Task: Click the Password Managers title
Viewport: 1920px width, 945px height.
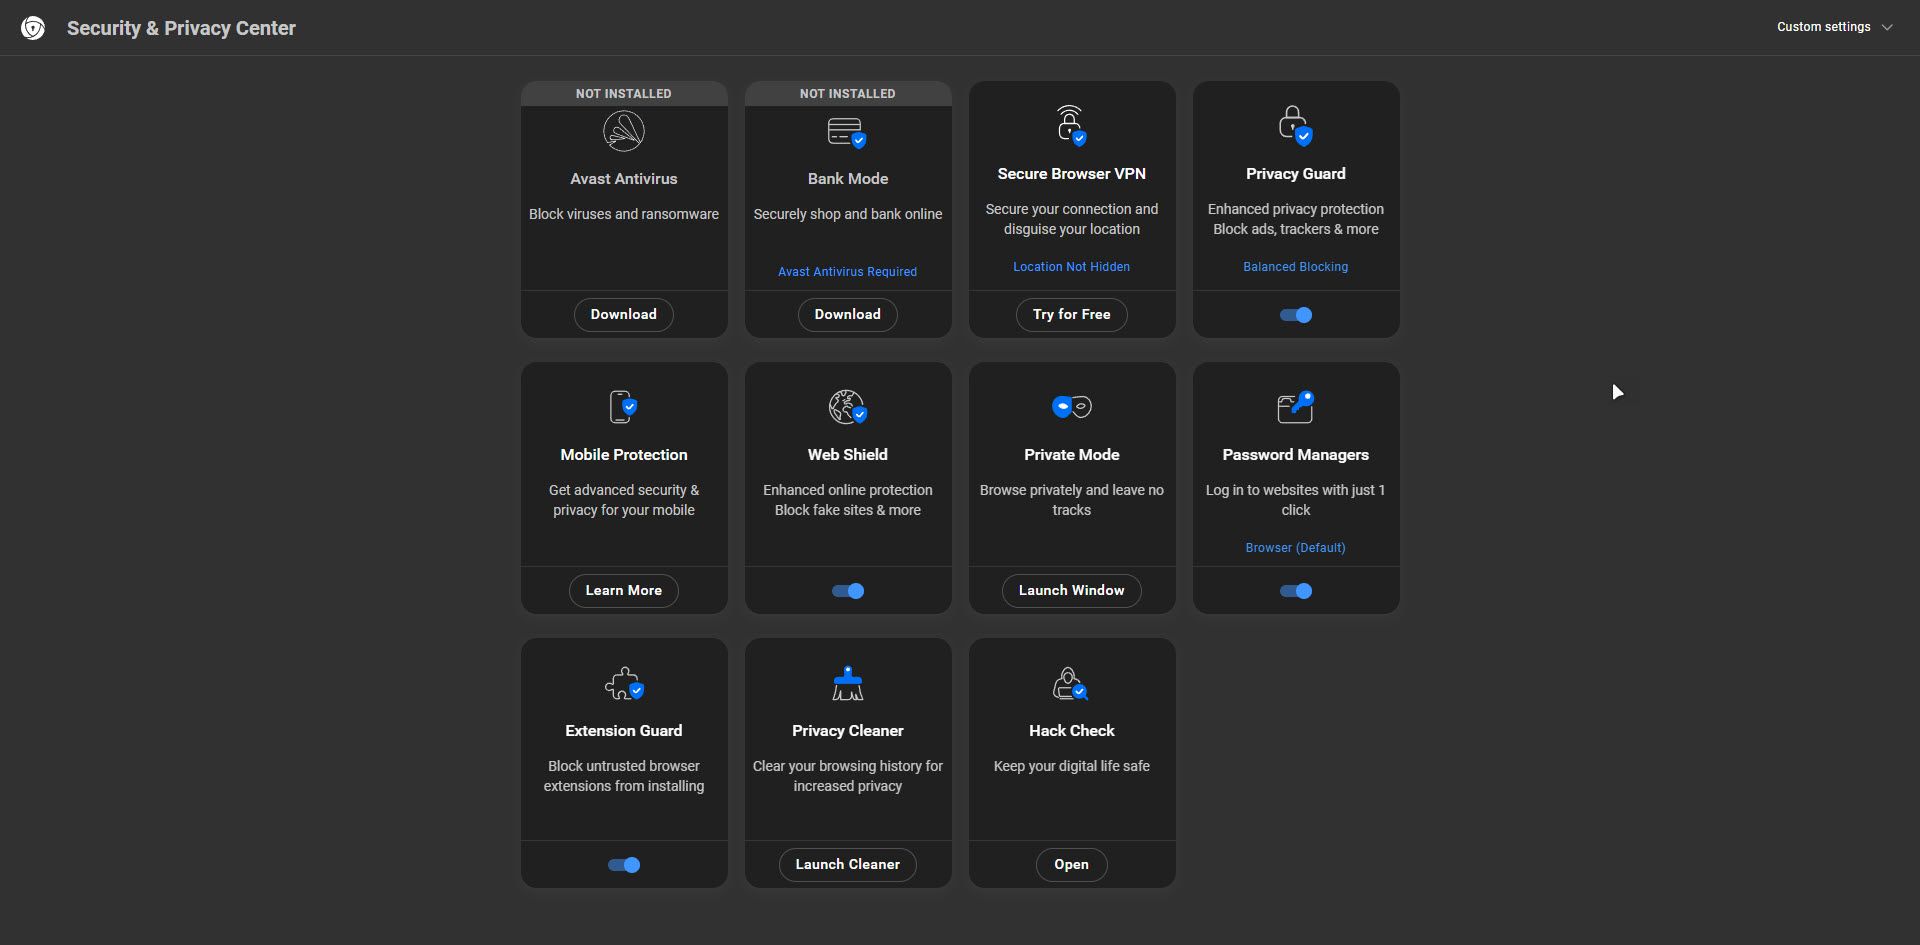Action: point(1296,455)
